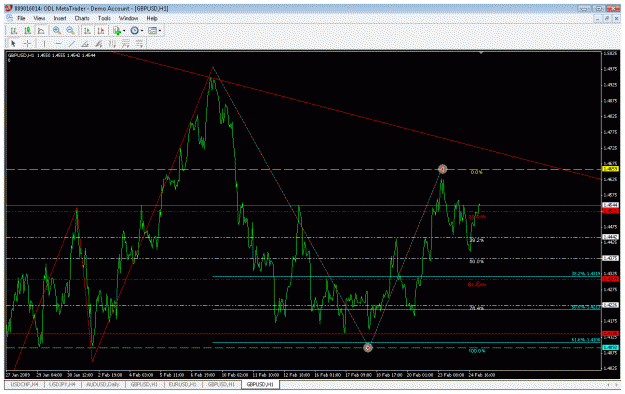Open the Indicators list button
The height and width of the screenshot is (394, 625).
coord(117,31)
